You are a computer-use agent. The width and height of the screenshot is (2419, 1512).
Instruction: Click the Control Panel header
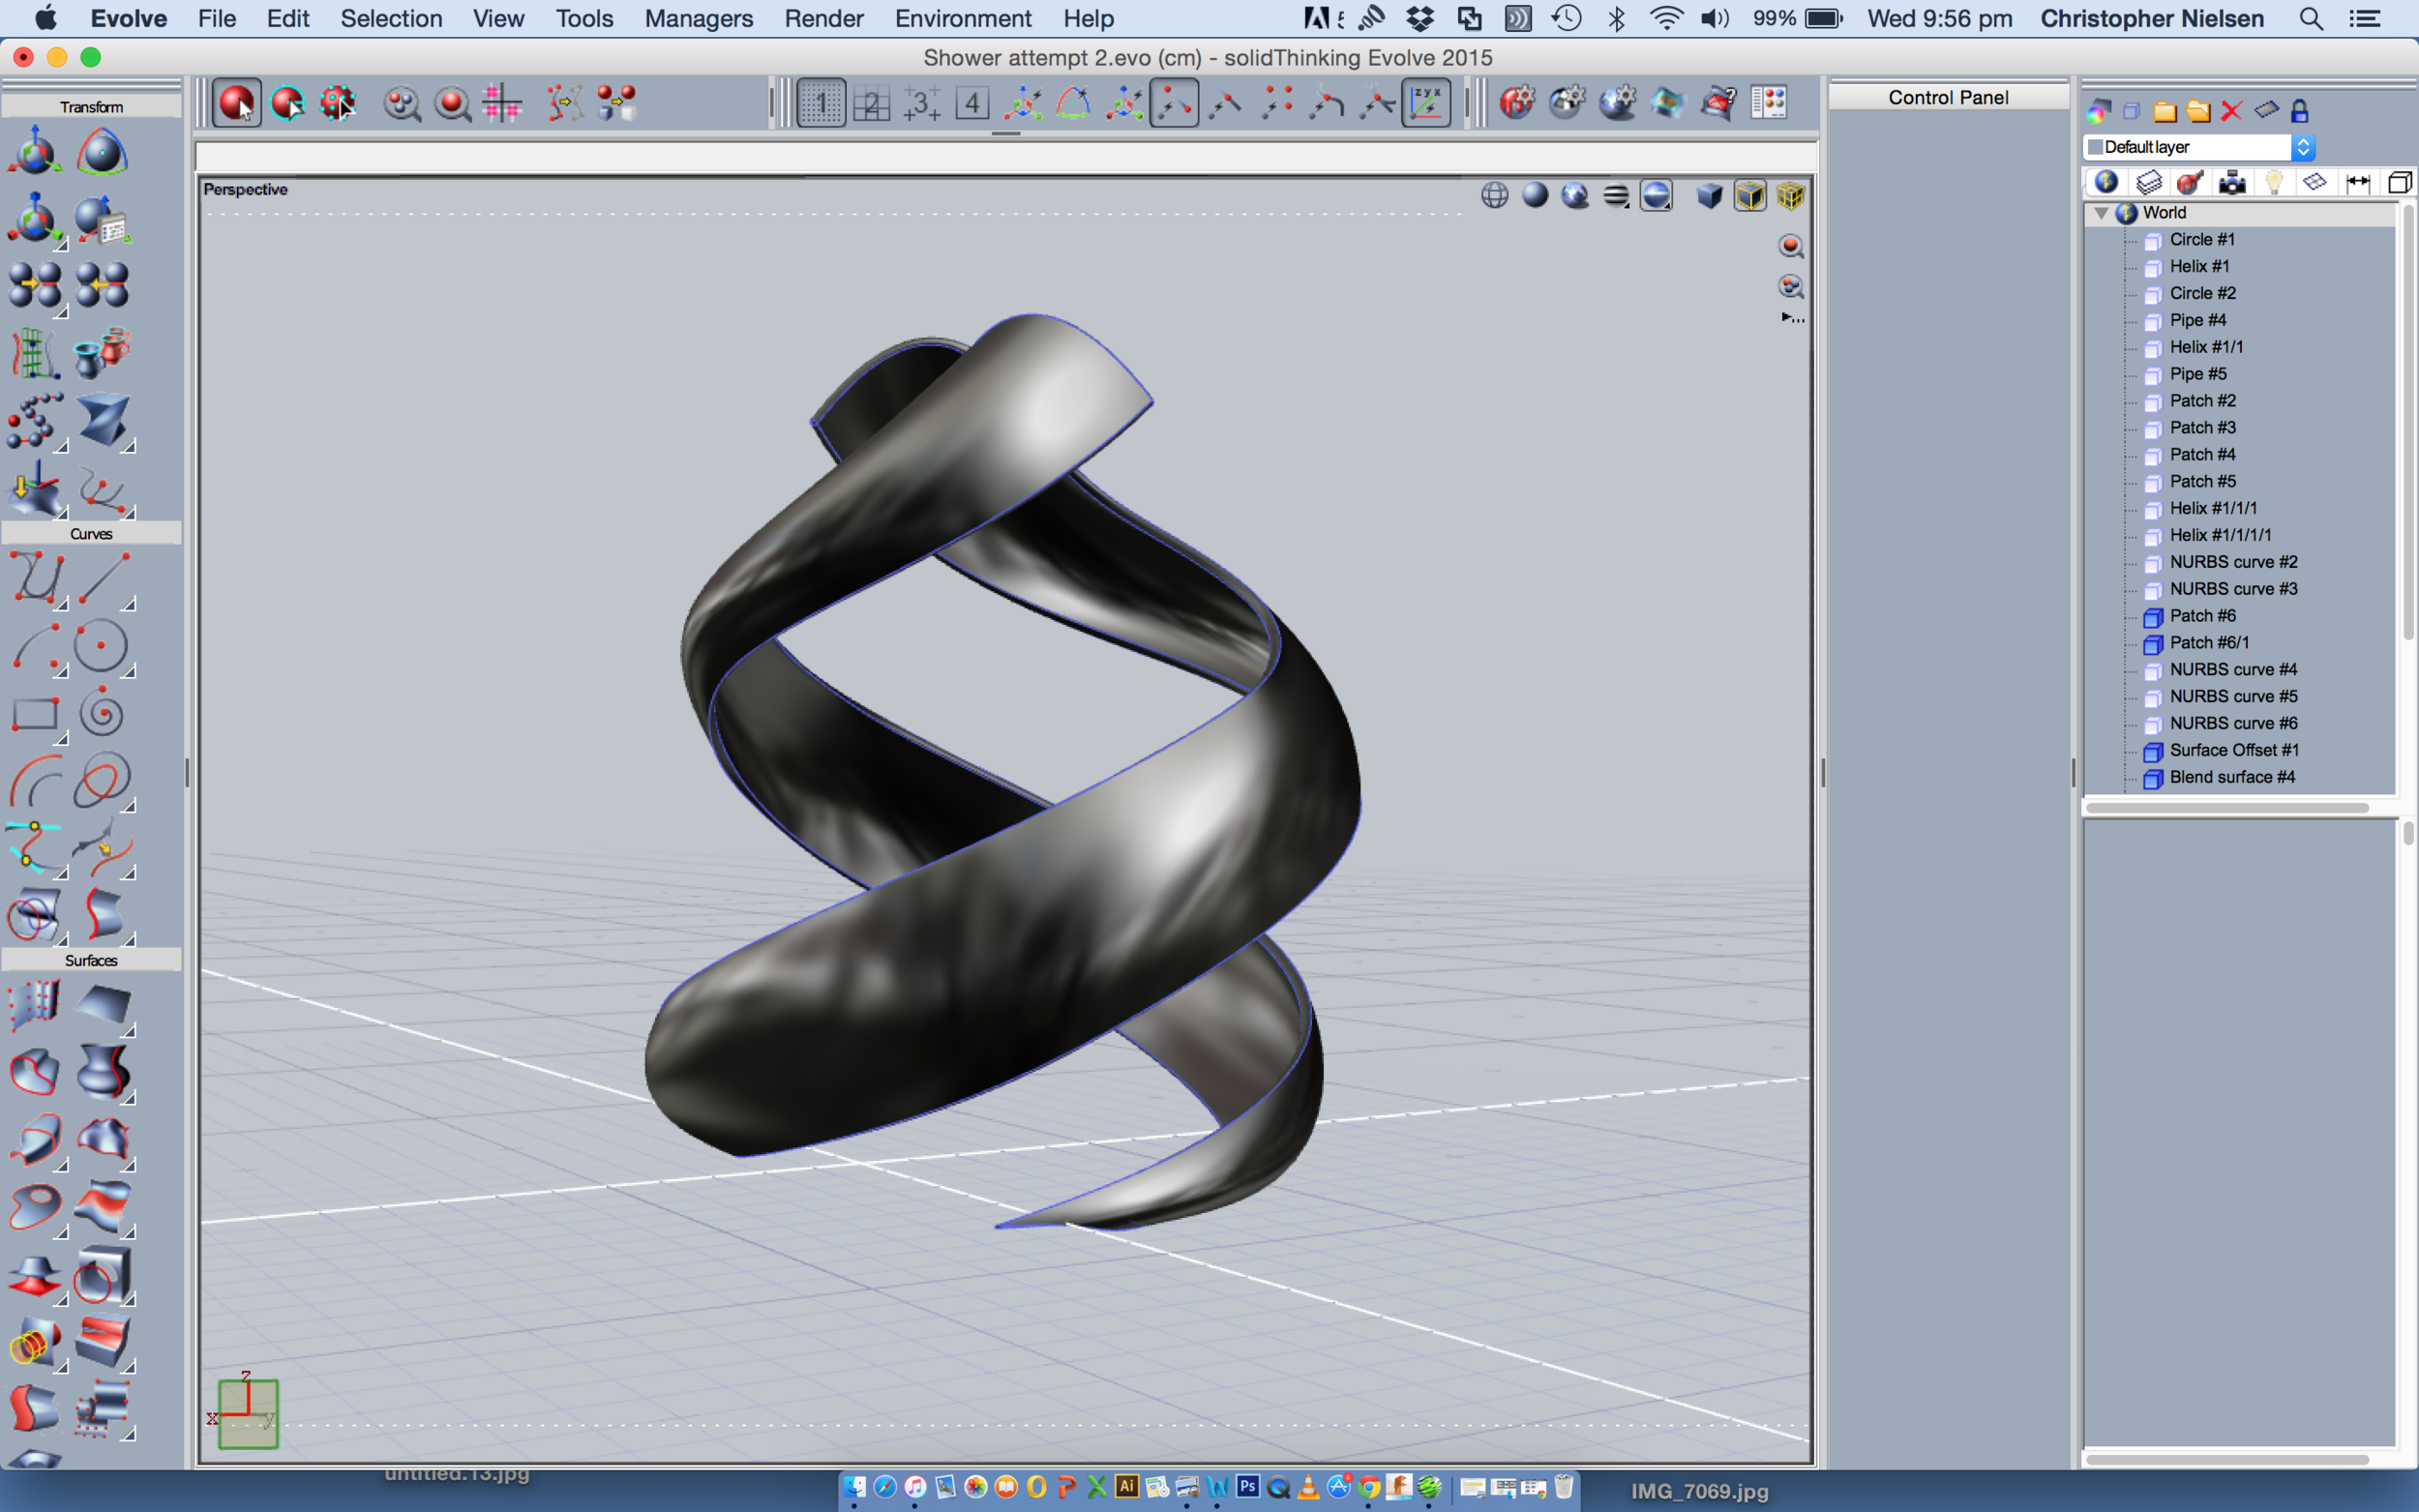click(x=1948, y=97)
